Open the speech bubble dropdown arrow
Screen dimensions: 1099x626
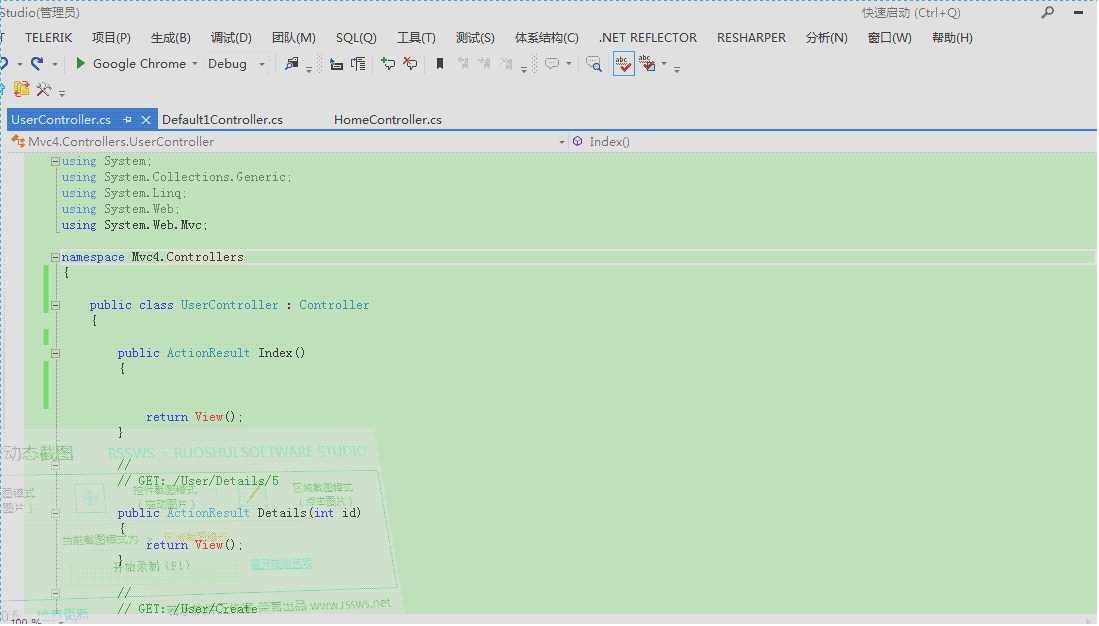tap(568, 64)
